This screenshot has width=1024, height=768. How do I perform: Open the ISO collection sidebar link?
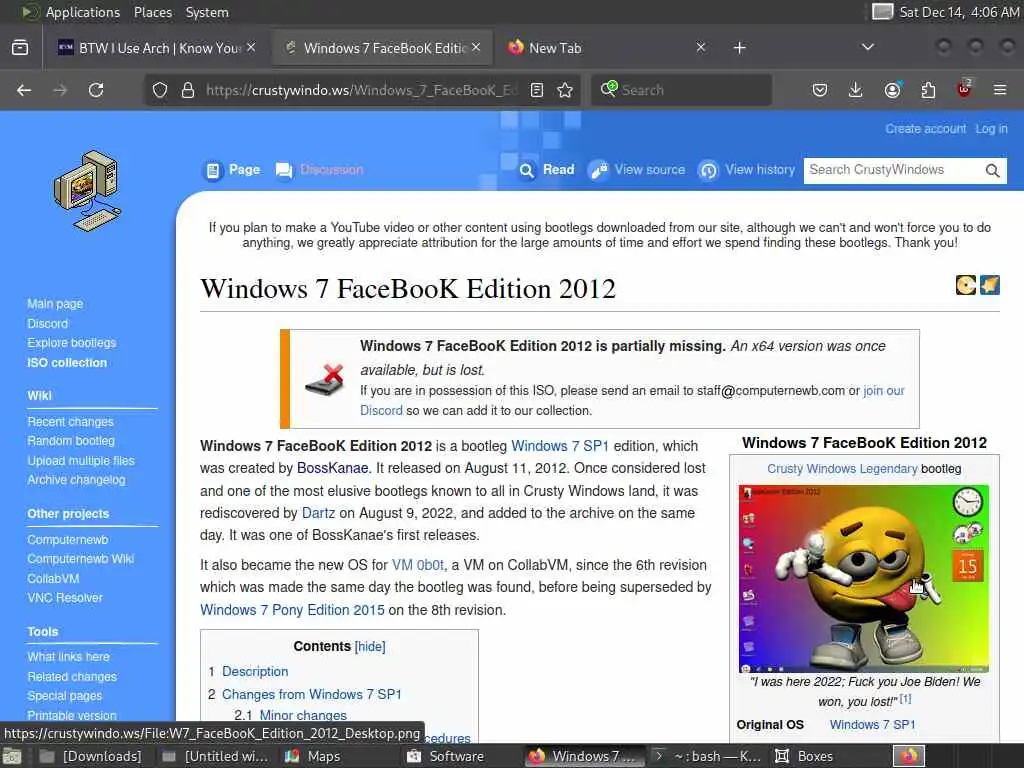(67, 362)
